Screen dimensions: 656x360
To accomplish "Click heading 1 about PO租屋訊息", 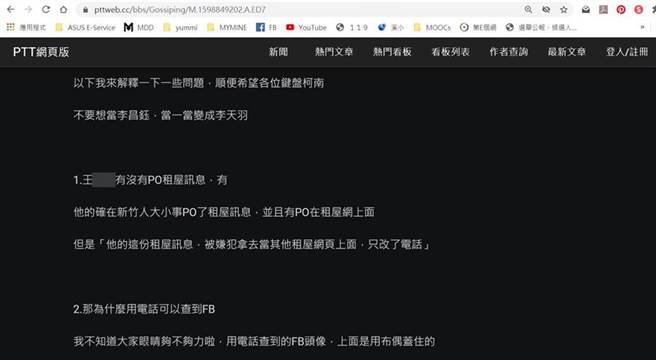I will point(150,180).
